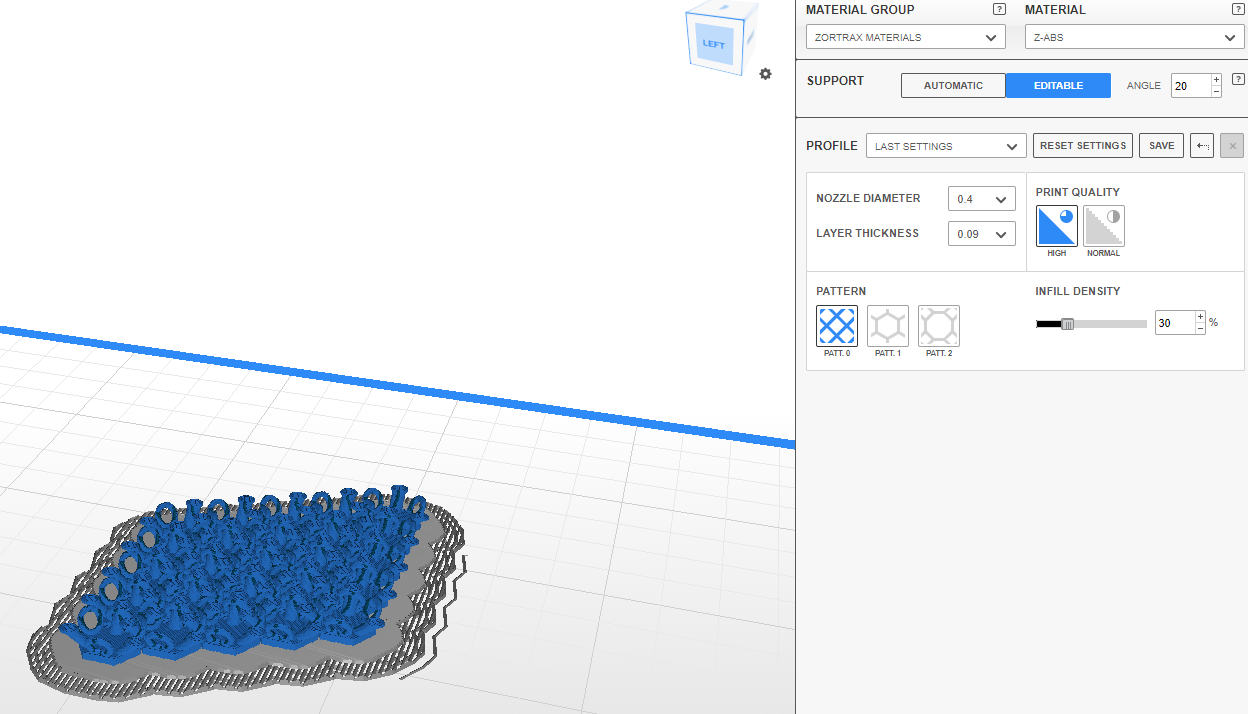Image resolution: width=1248 pixels, height=714 pixels.
Task: Open the Material Z-ABS dropdown
Action: (1135, 37)
